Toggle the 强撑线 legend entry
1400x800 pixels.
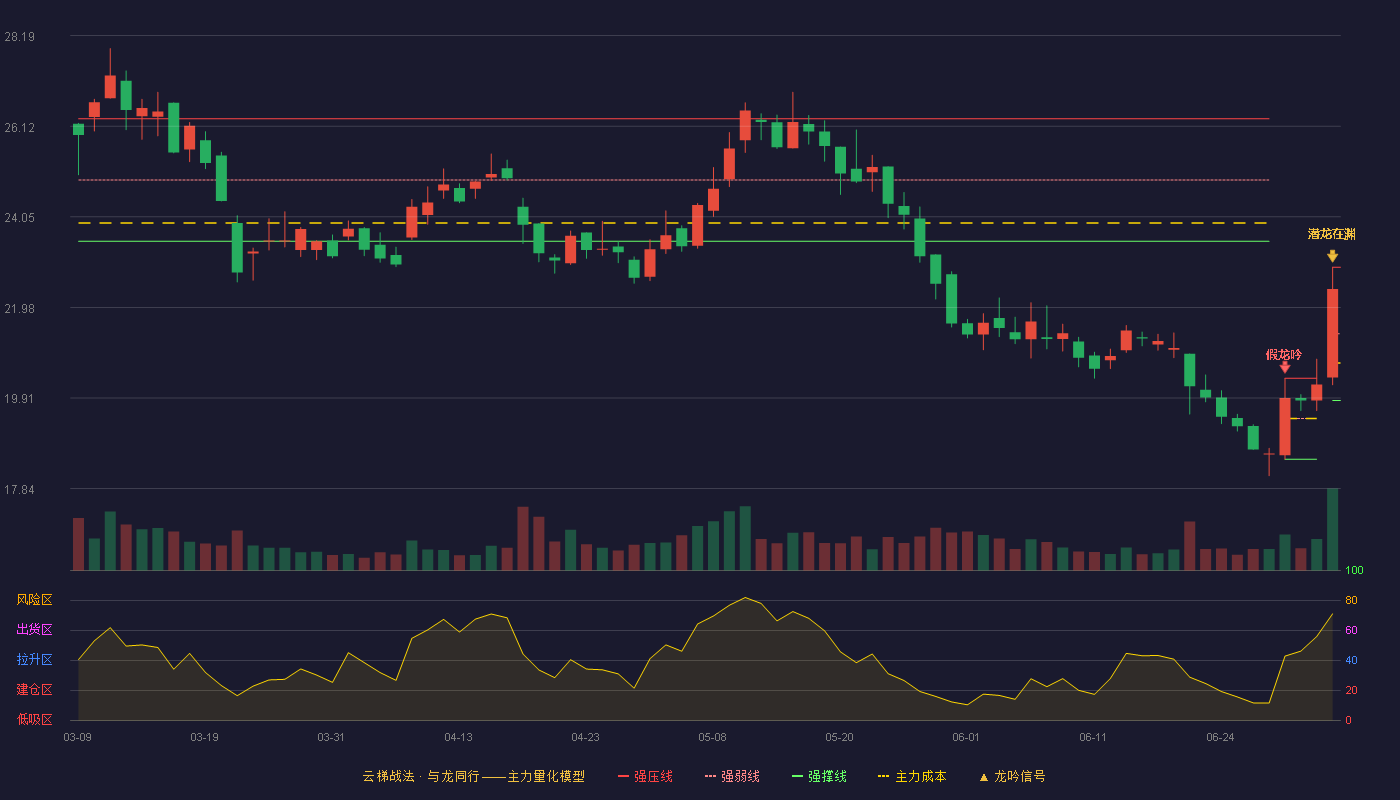tap(819, 776)
